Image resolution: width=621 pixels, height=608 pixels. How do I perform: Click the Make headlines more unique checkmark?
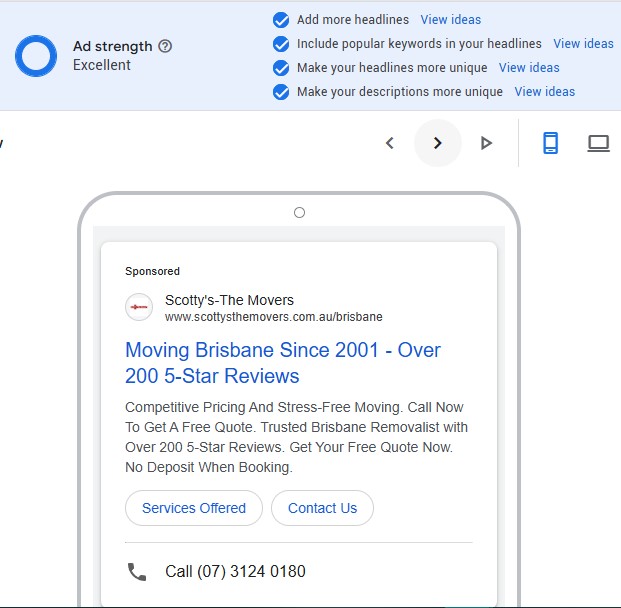point(281,68)
